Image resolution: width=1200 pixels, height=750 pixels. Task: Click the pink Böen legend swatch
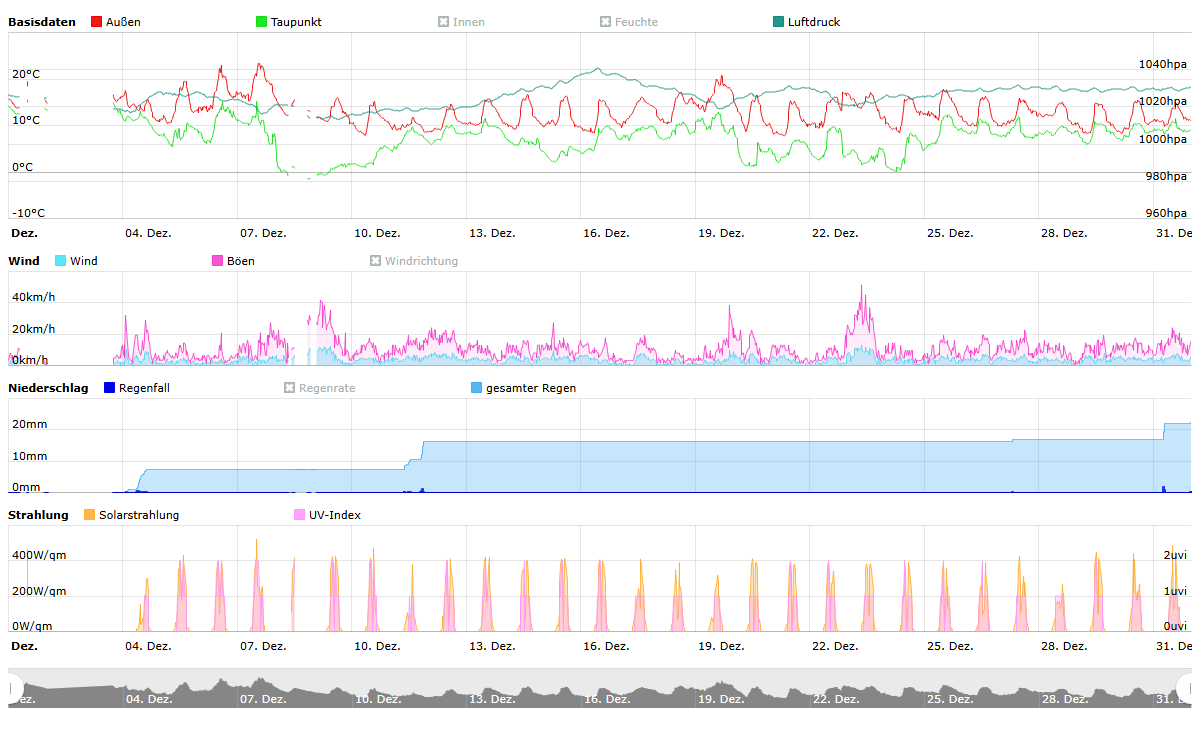(x=218, y=261)
